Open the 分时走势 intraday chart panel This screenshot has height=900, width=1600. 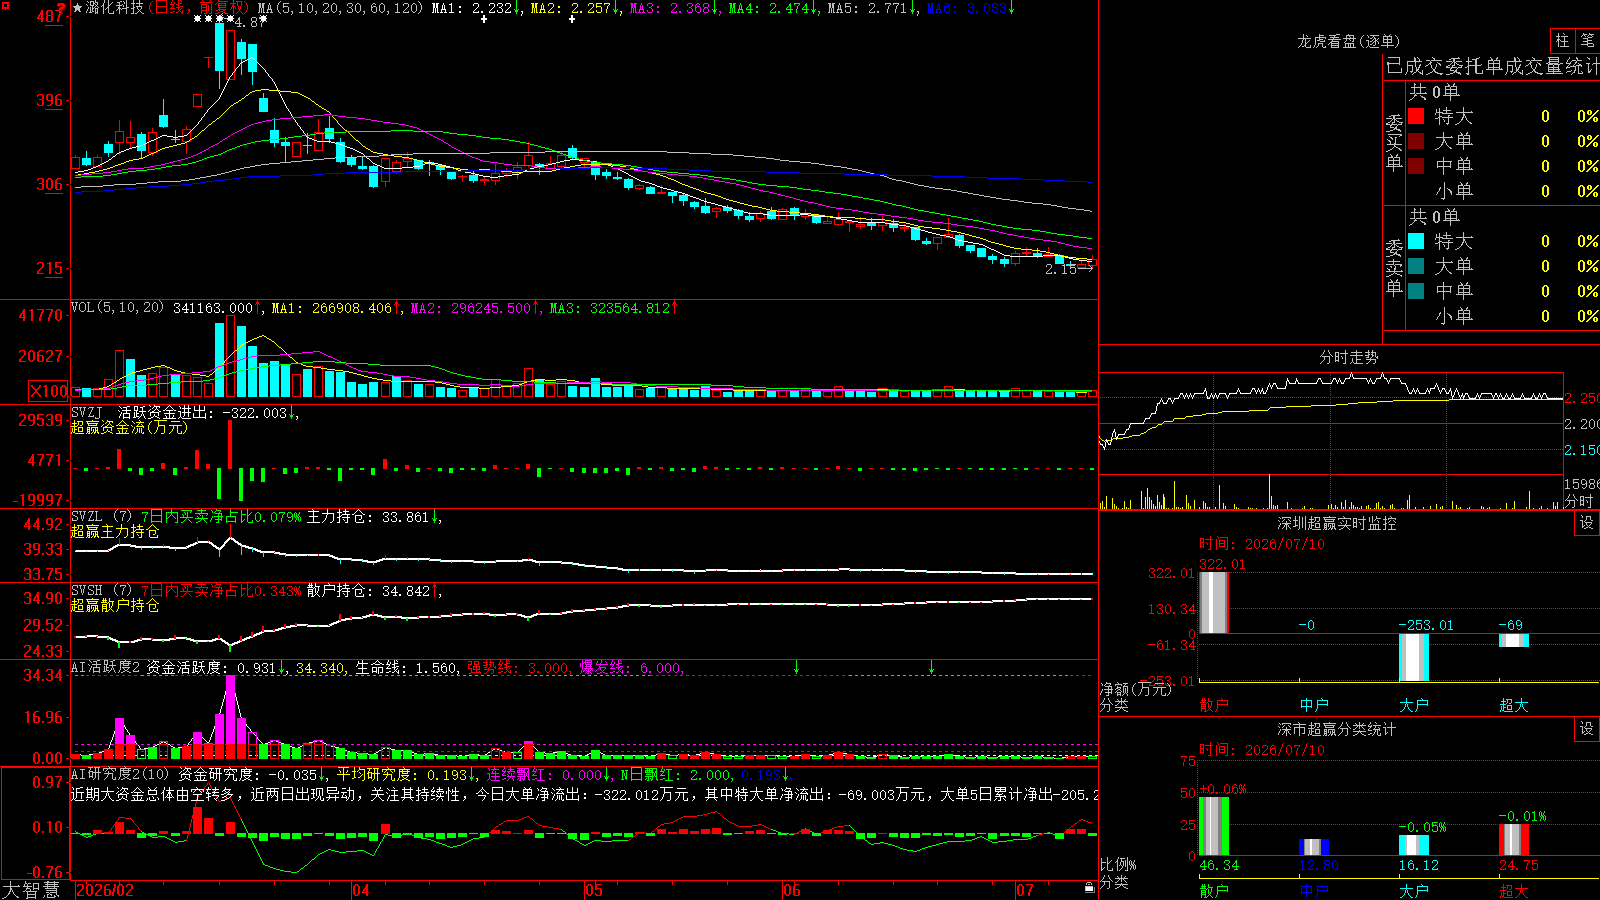pyautogui.click(x=1348, y=357)
